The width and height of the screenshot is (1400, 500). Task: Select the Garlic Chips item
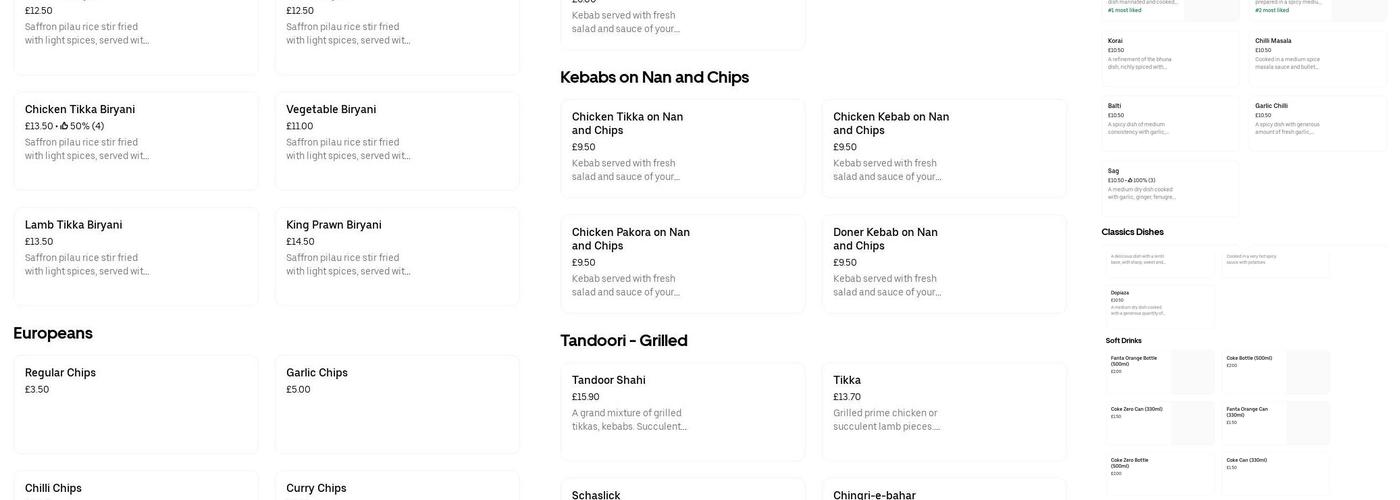pos(396,403)
